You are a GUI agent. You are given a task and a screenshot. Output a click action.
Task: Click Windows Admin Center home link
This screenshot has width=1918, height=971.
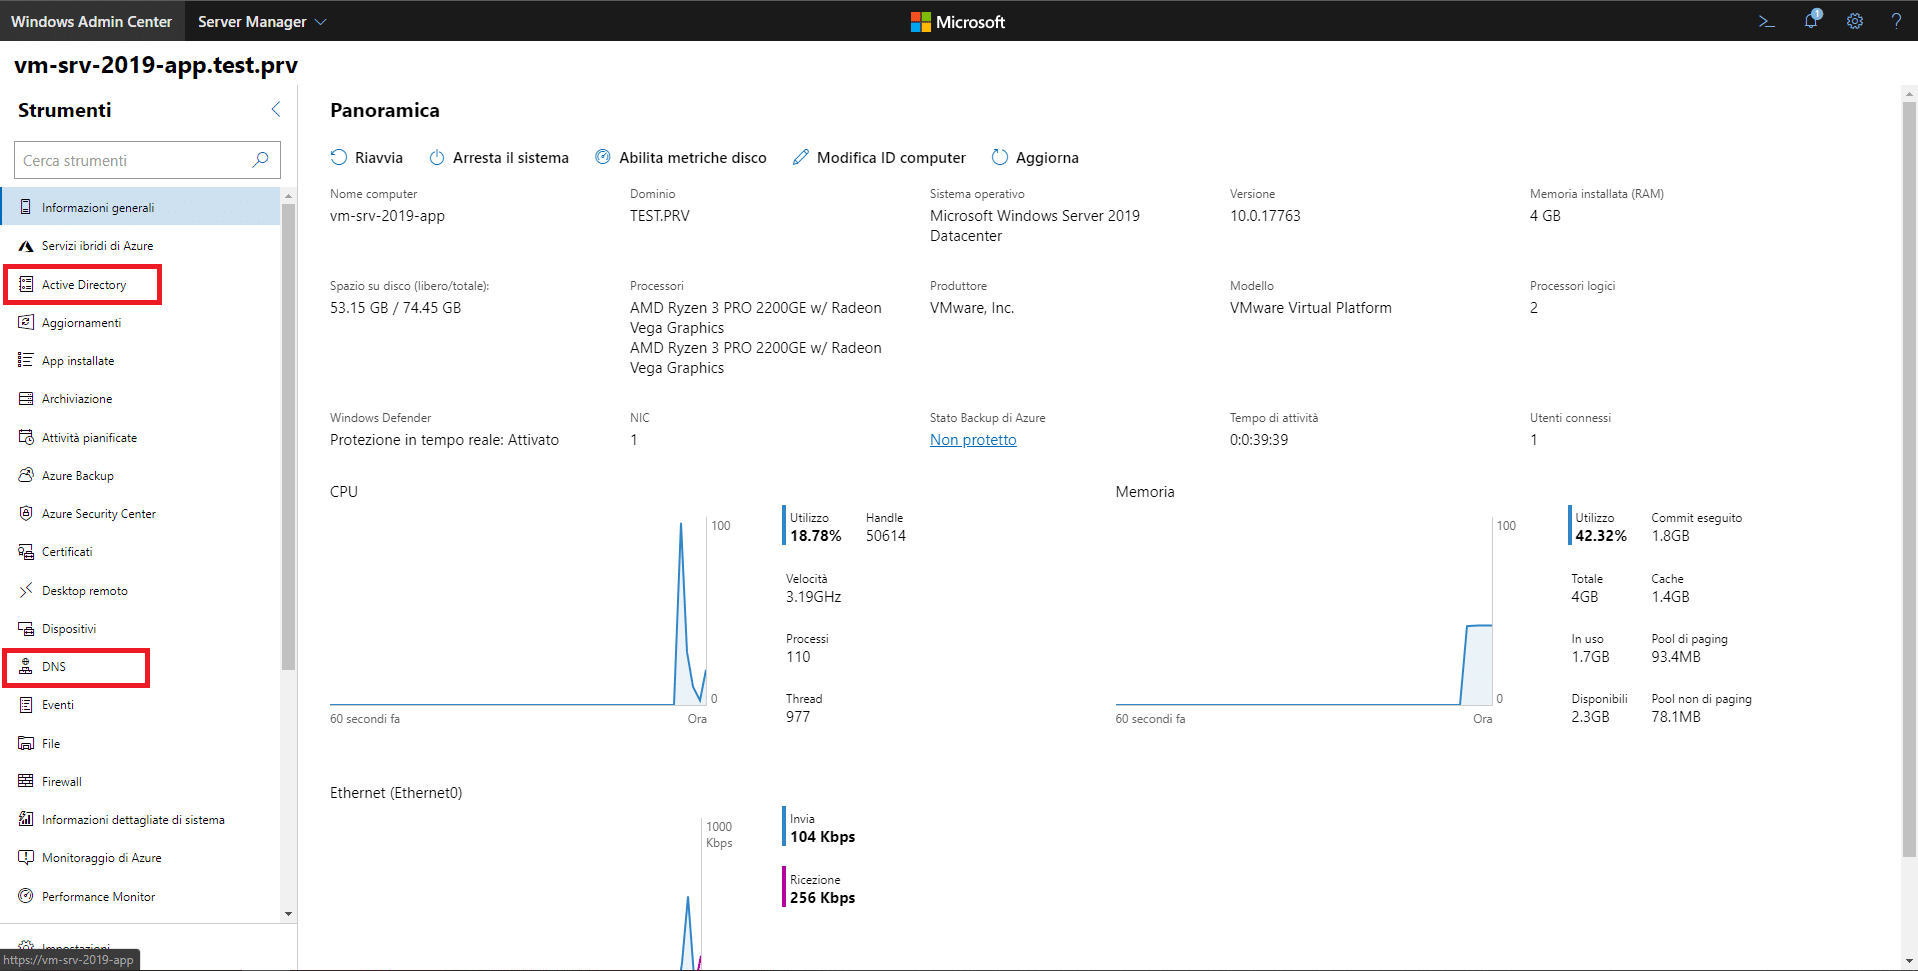(92, 21)
